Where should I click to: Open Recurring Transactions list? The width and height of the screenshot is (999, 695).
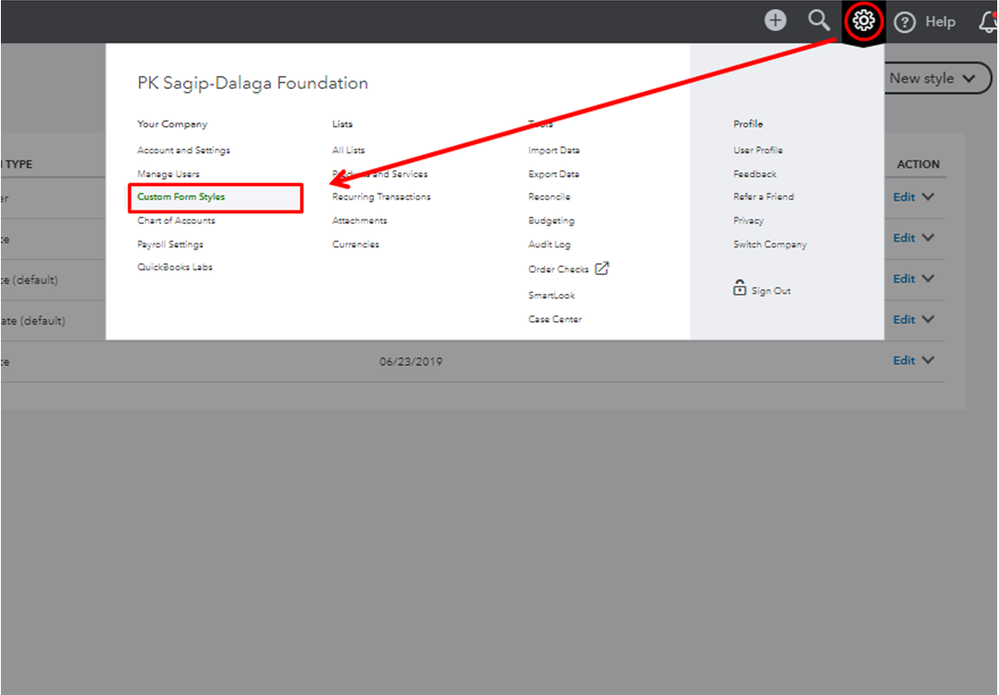click(x=381, y=197)
